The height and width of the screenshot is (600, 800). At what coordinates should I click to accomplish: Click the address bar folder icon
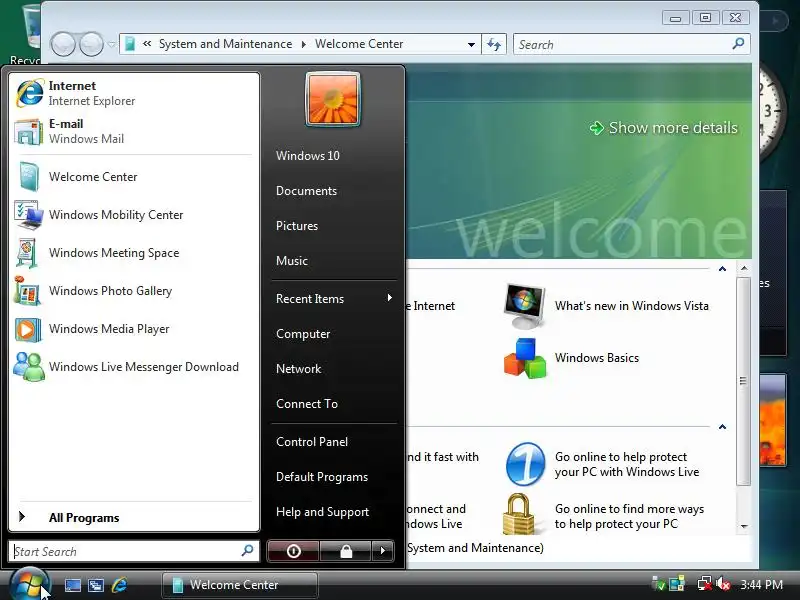130,44
